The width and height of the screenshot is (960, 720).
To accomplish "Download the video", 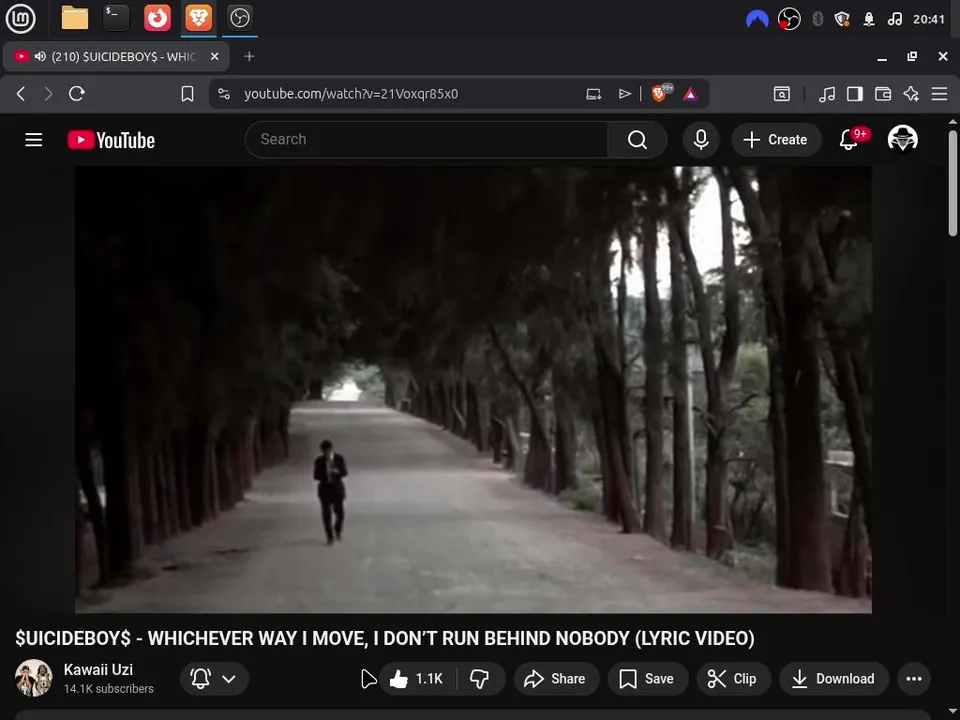I will (x=834, y=678).
